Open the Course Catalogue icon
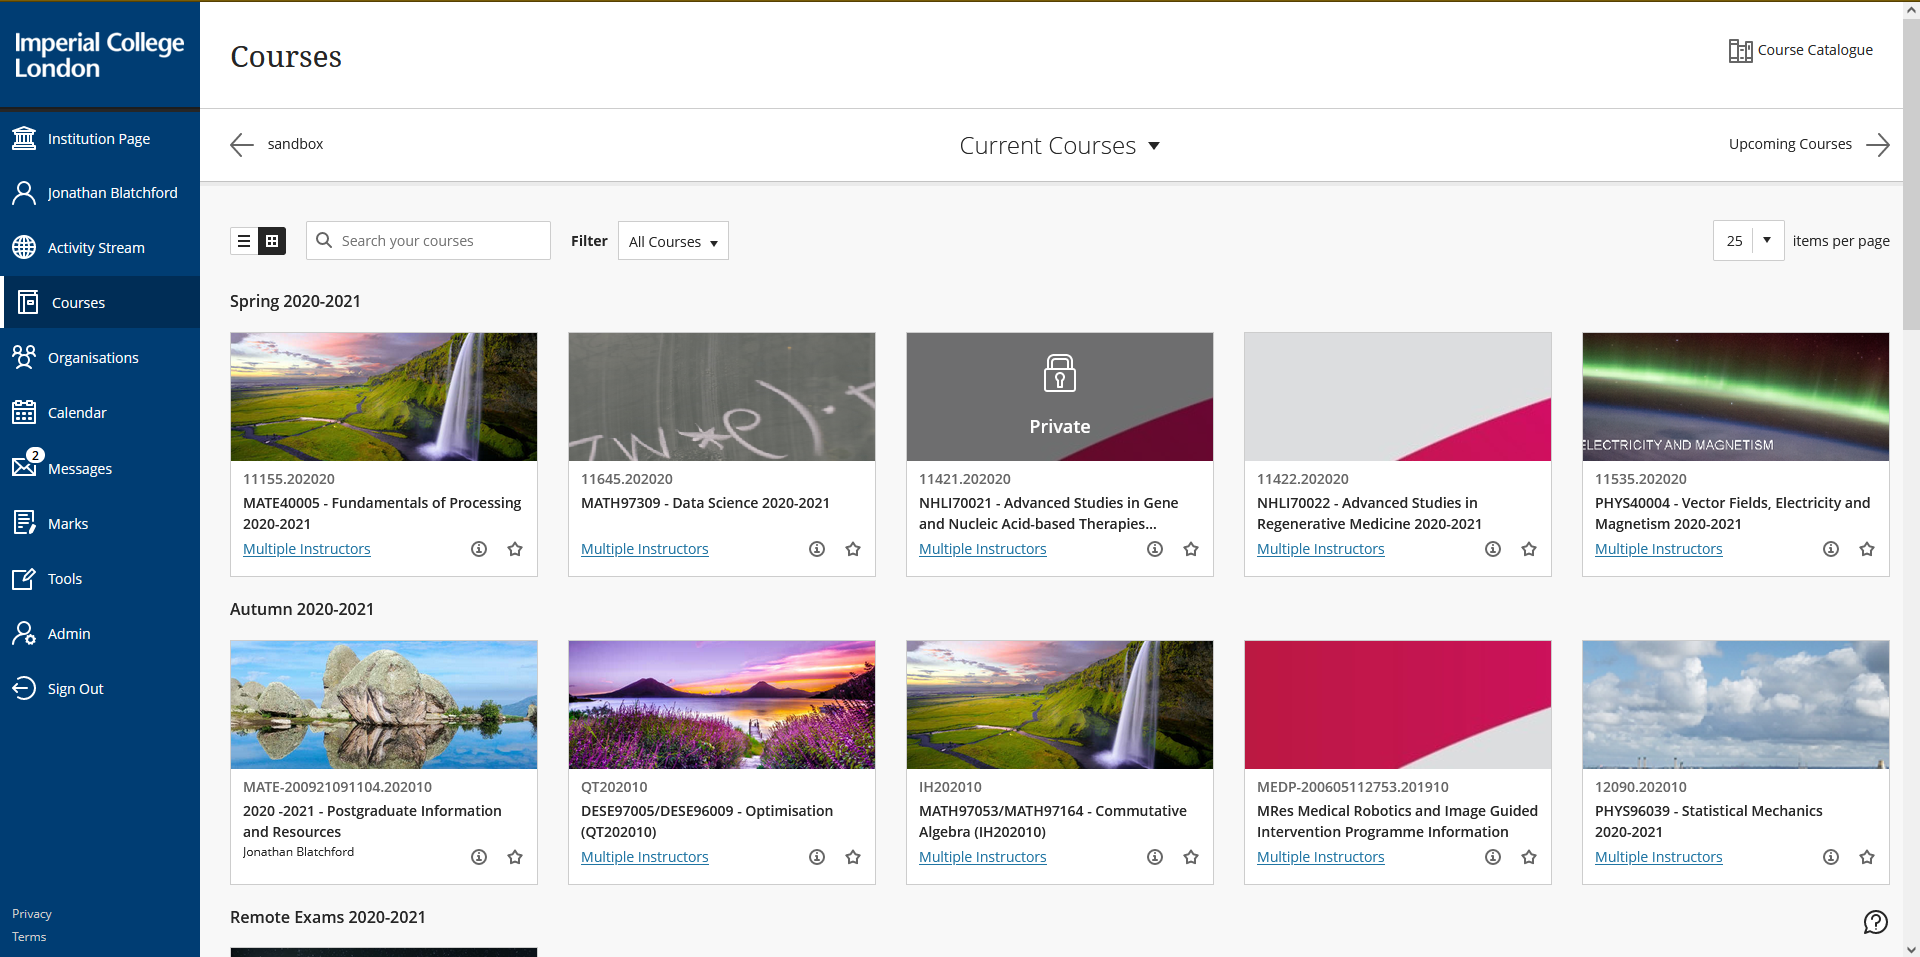 (x=1740, y=51)
